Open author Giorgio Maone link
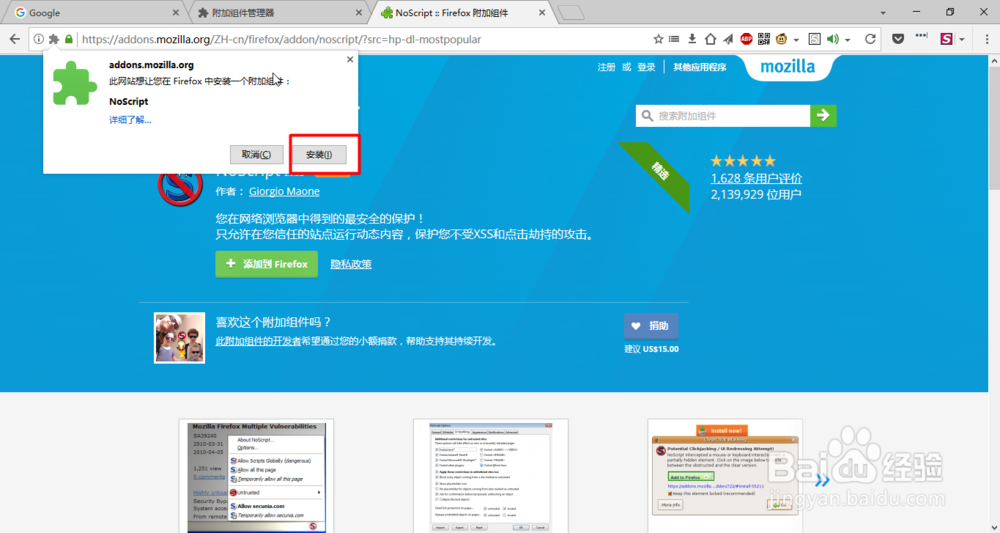 [284, 191]
